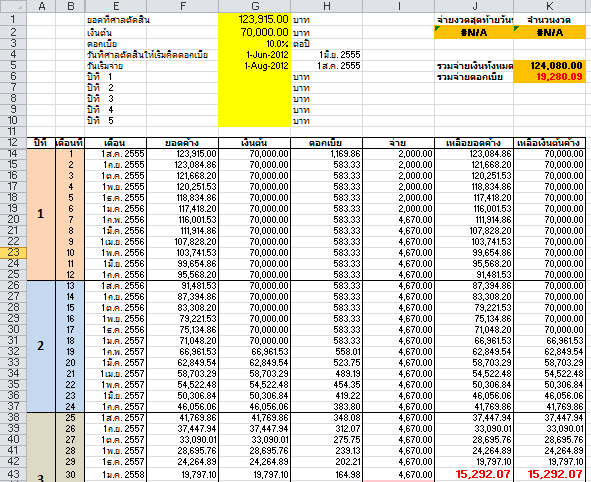Click the #N/A cell in column J
The width and height of the screenshot is (591, 482).
(x=474, y=32)
